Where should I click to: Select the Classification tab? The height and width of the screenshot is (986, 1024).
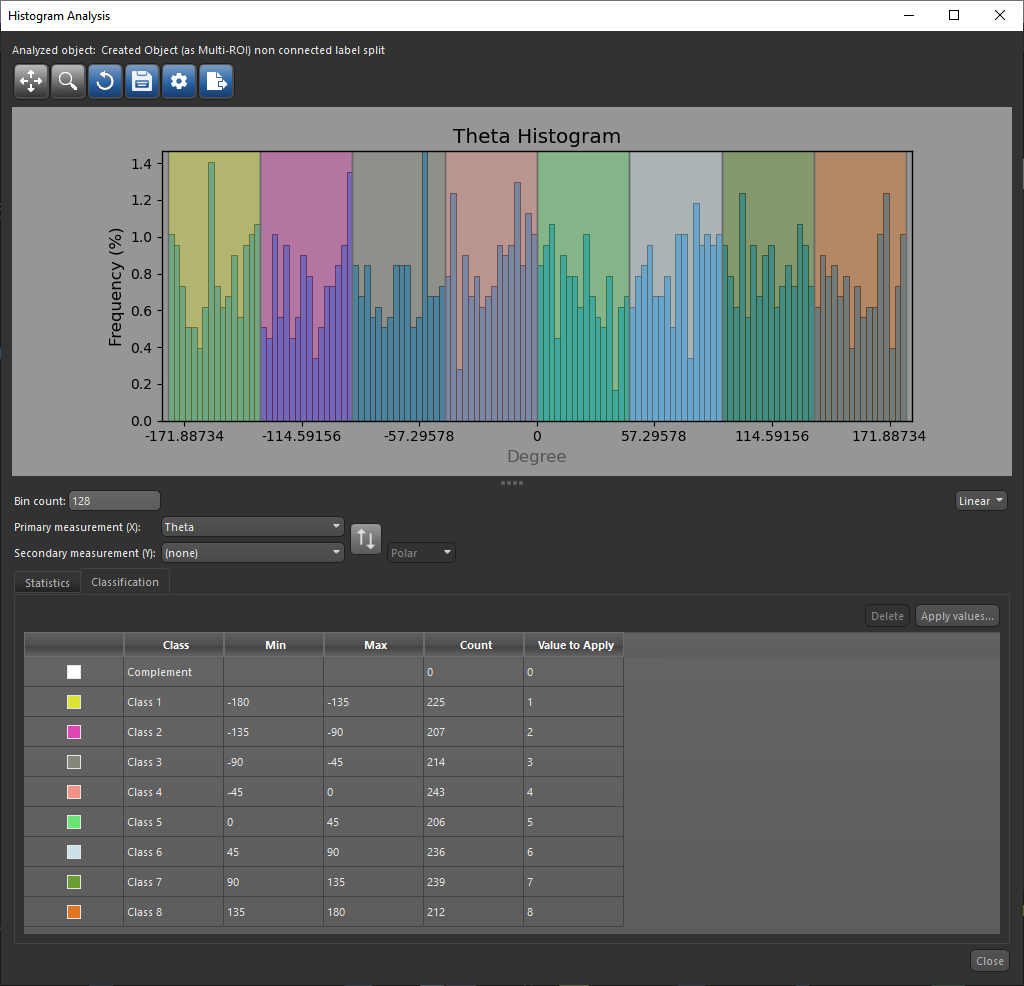[x=125, y=582]
